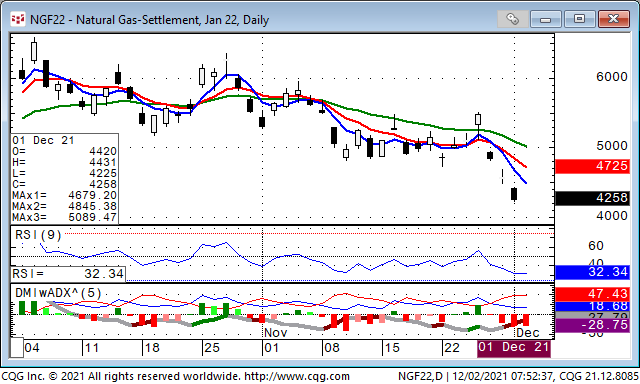Click the MAx3= 5089.47 value row

[64, 218]
